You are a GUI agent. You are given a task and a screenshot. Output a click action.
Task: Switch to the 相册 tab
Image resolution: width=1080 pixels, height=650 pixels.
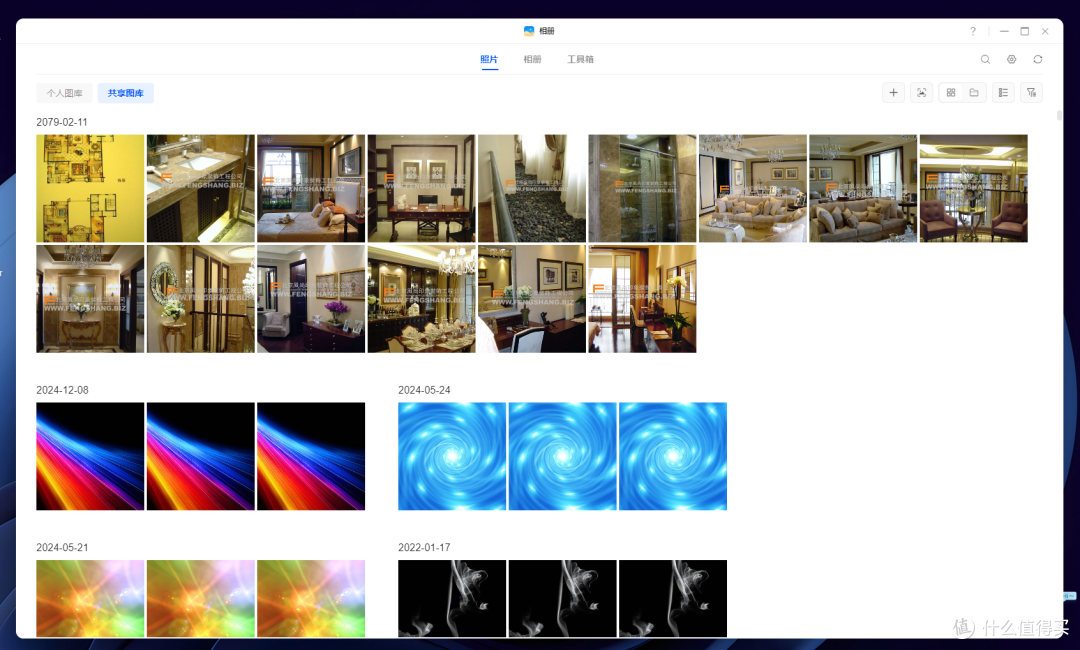pyautogui.click(x=532, y=59)
